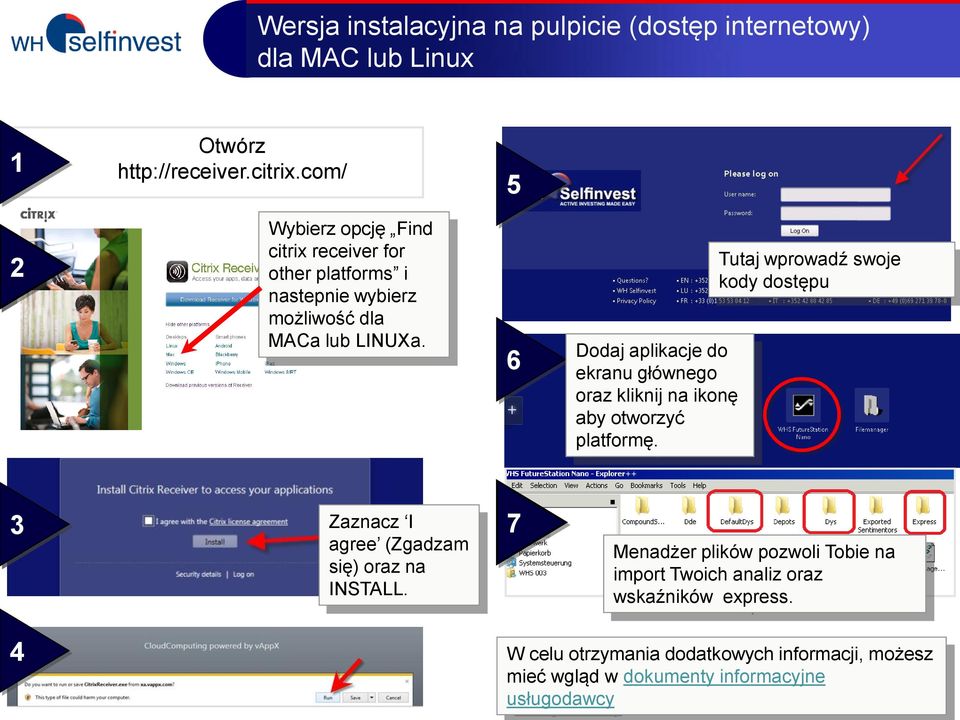Click the shield warning icon in download bar
This screenshot has width=960, height=720.
coord(28,697)
